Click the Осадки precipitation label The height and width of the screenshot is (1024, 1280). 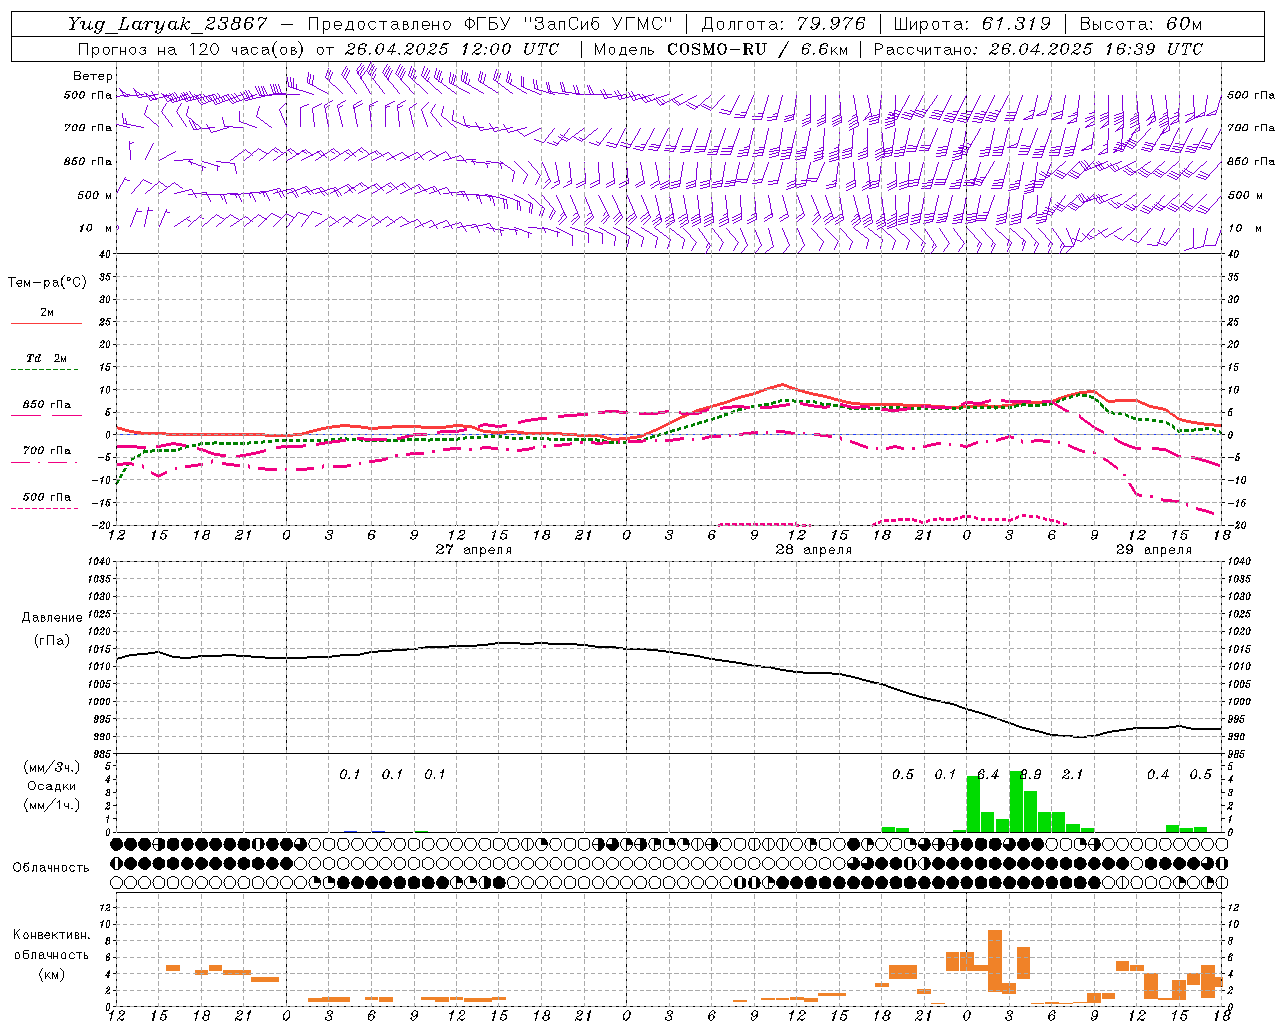coord(52,786)
